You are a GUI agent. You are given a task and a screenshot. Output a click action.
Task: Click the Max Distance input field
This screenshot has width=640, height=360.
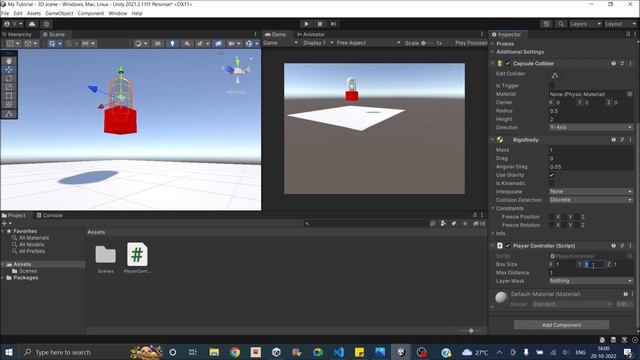(x=591, y=272)
